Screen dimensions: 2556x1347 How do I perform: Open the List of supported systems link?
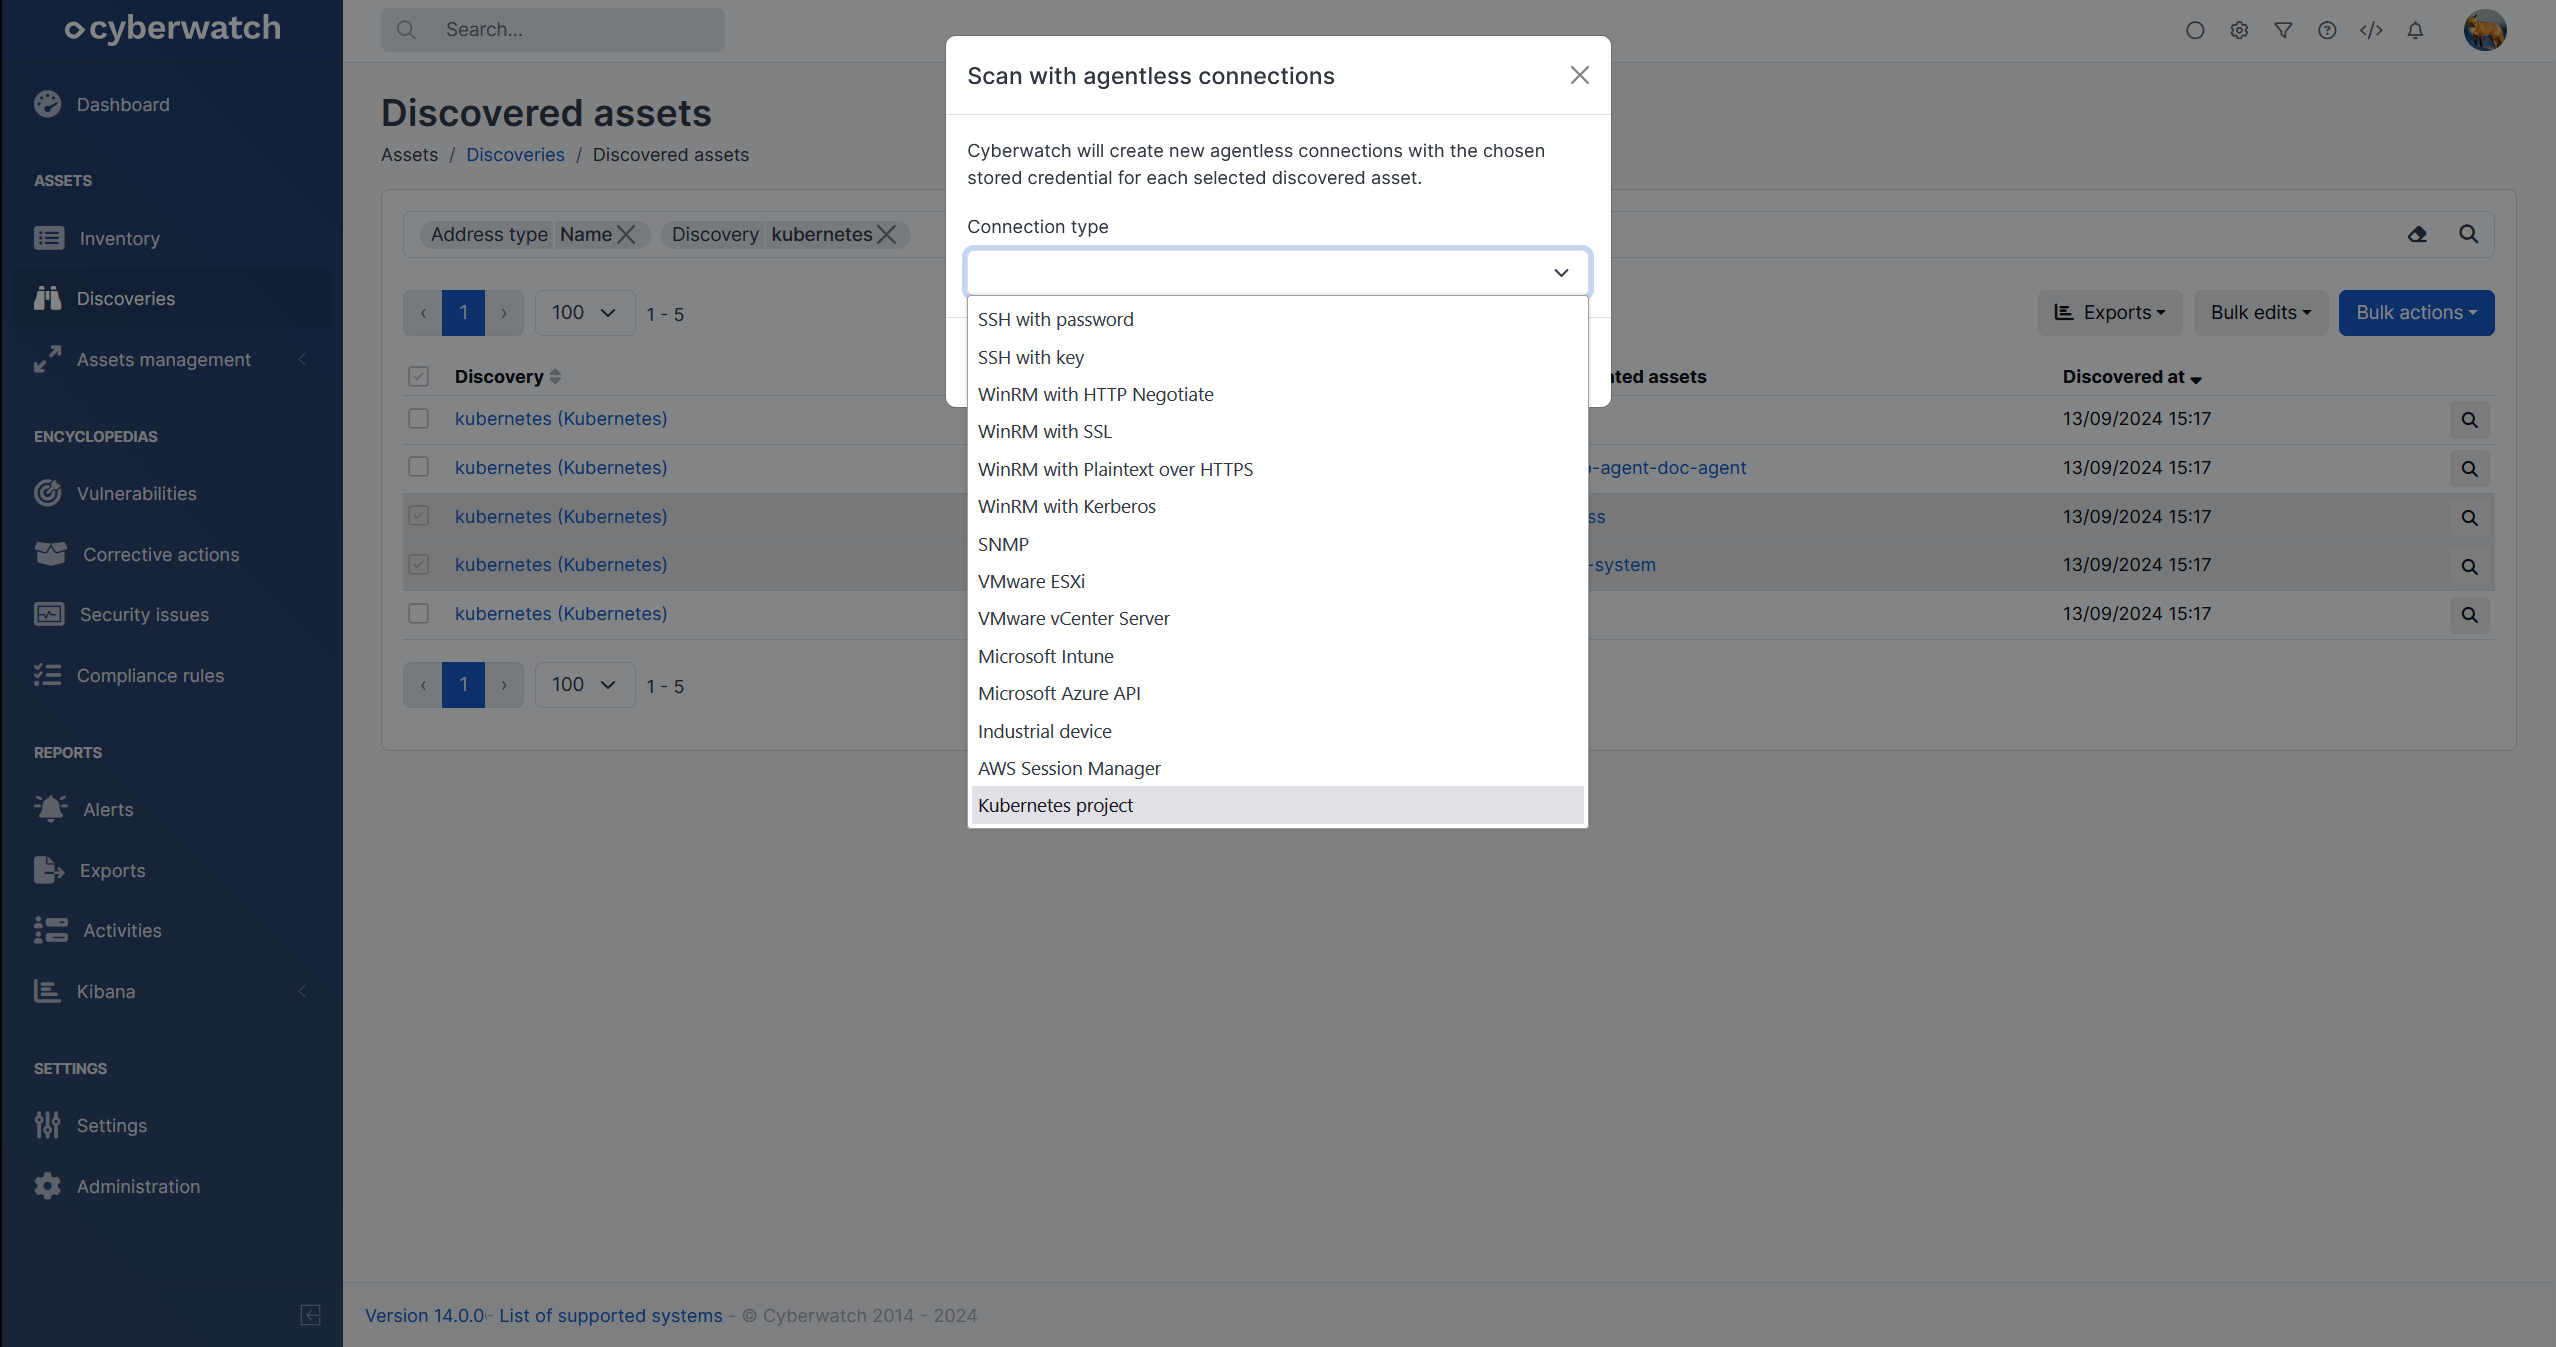click(610, 1315)
